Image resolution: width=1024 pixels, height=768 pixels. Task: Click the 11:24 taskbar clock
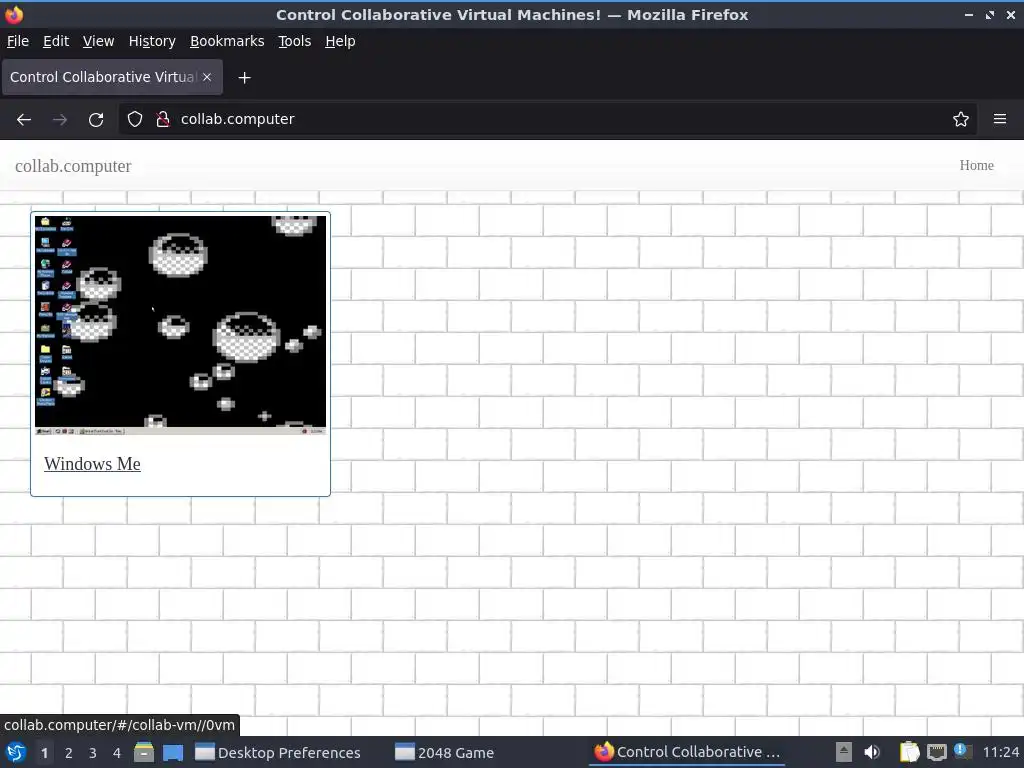click(x=1000, y=752)
